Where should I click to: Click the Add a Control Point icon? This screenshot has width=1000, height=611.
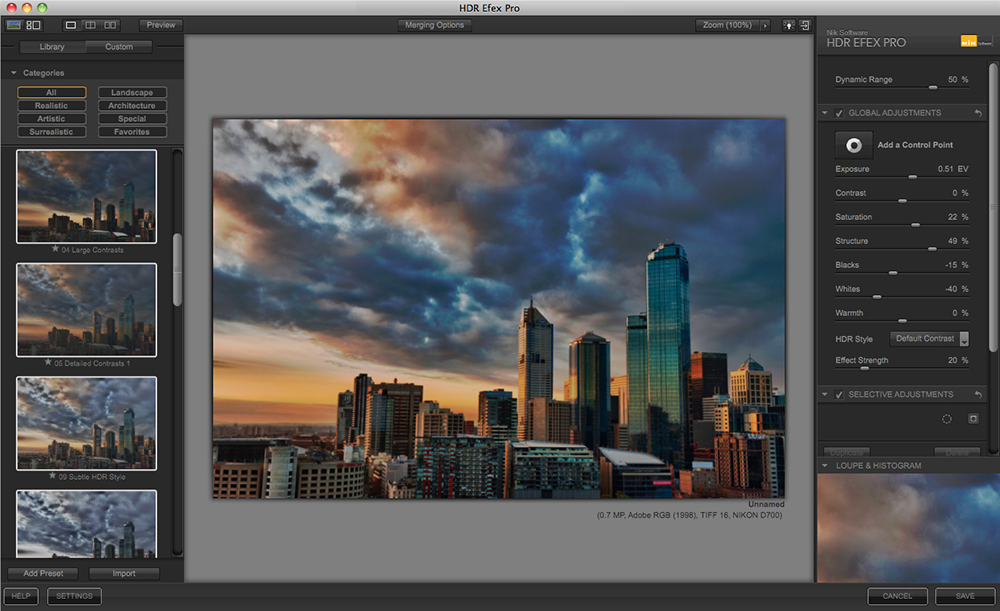coord(854,145)
